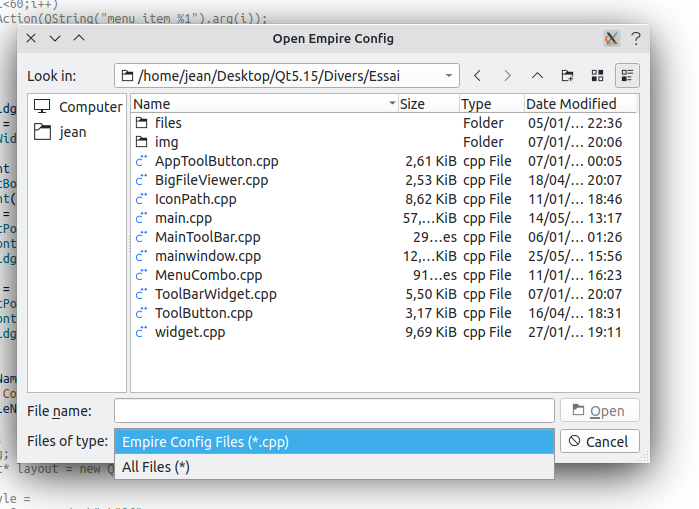
Task: Go back using the left arrow icon
Action: [477, 76]
